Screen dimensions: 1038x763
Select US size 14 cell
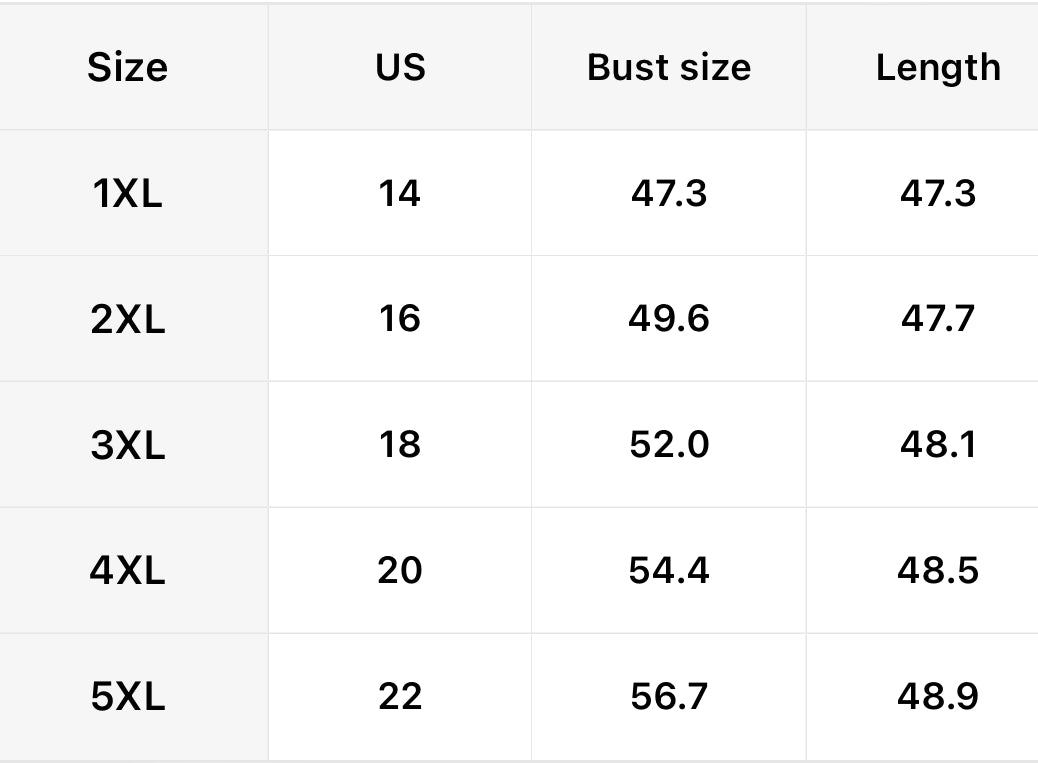tap(400, 193)
